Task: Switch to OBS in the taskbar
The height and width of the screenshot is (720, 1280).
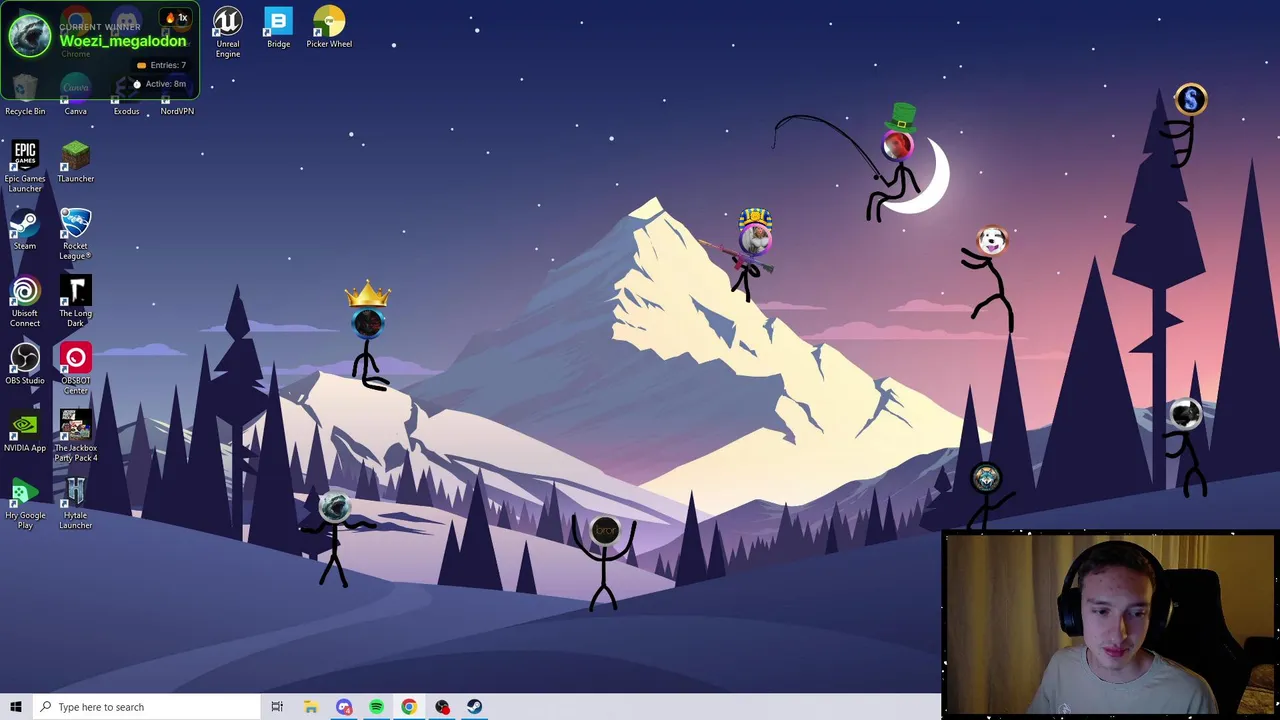Action: tap(442, 707)
